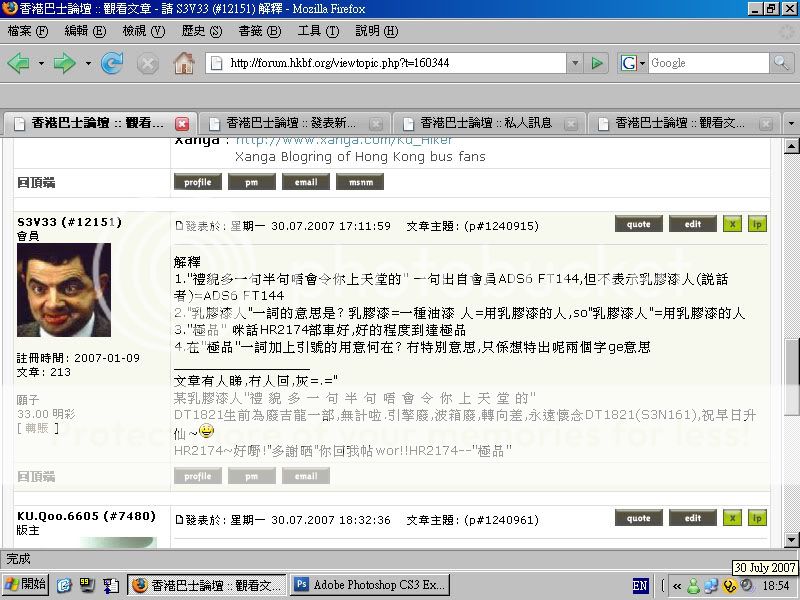Open the browser home page
This screenshot has width=800, height=600.
[184, 63]
